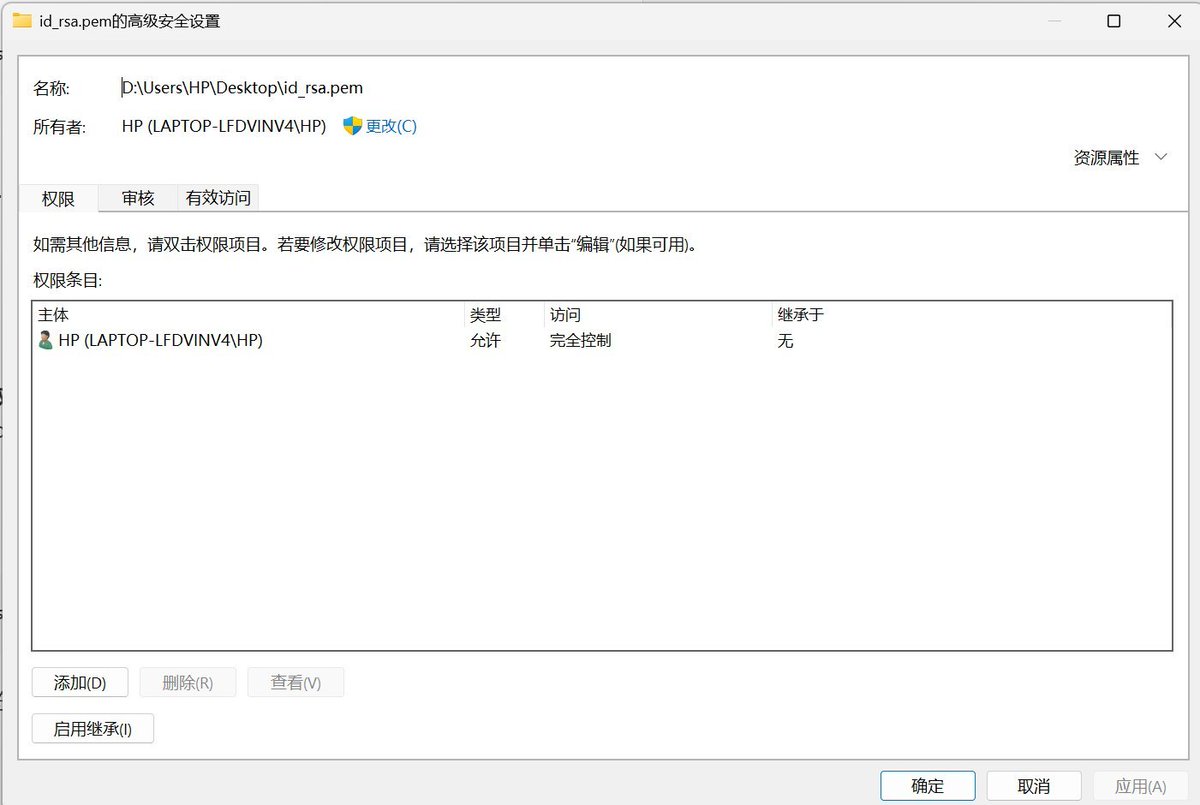Click the 继承于 column header
The image size is (1200, 805).
coord(801,315)
